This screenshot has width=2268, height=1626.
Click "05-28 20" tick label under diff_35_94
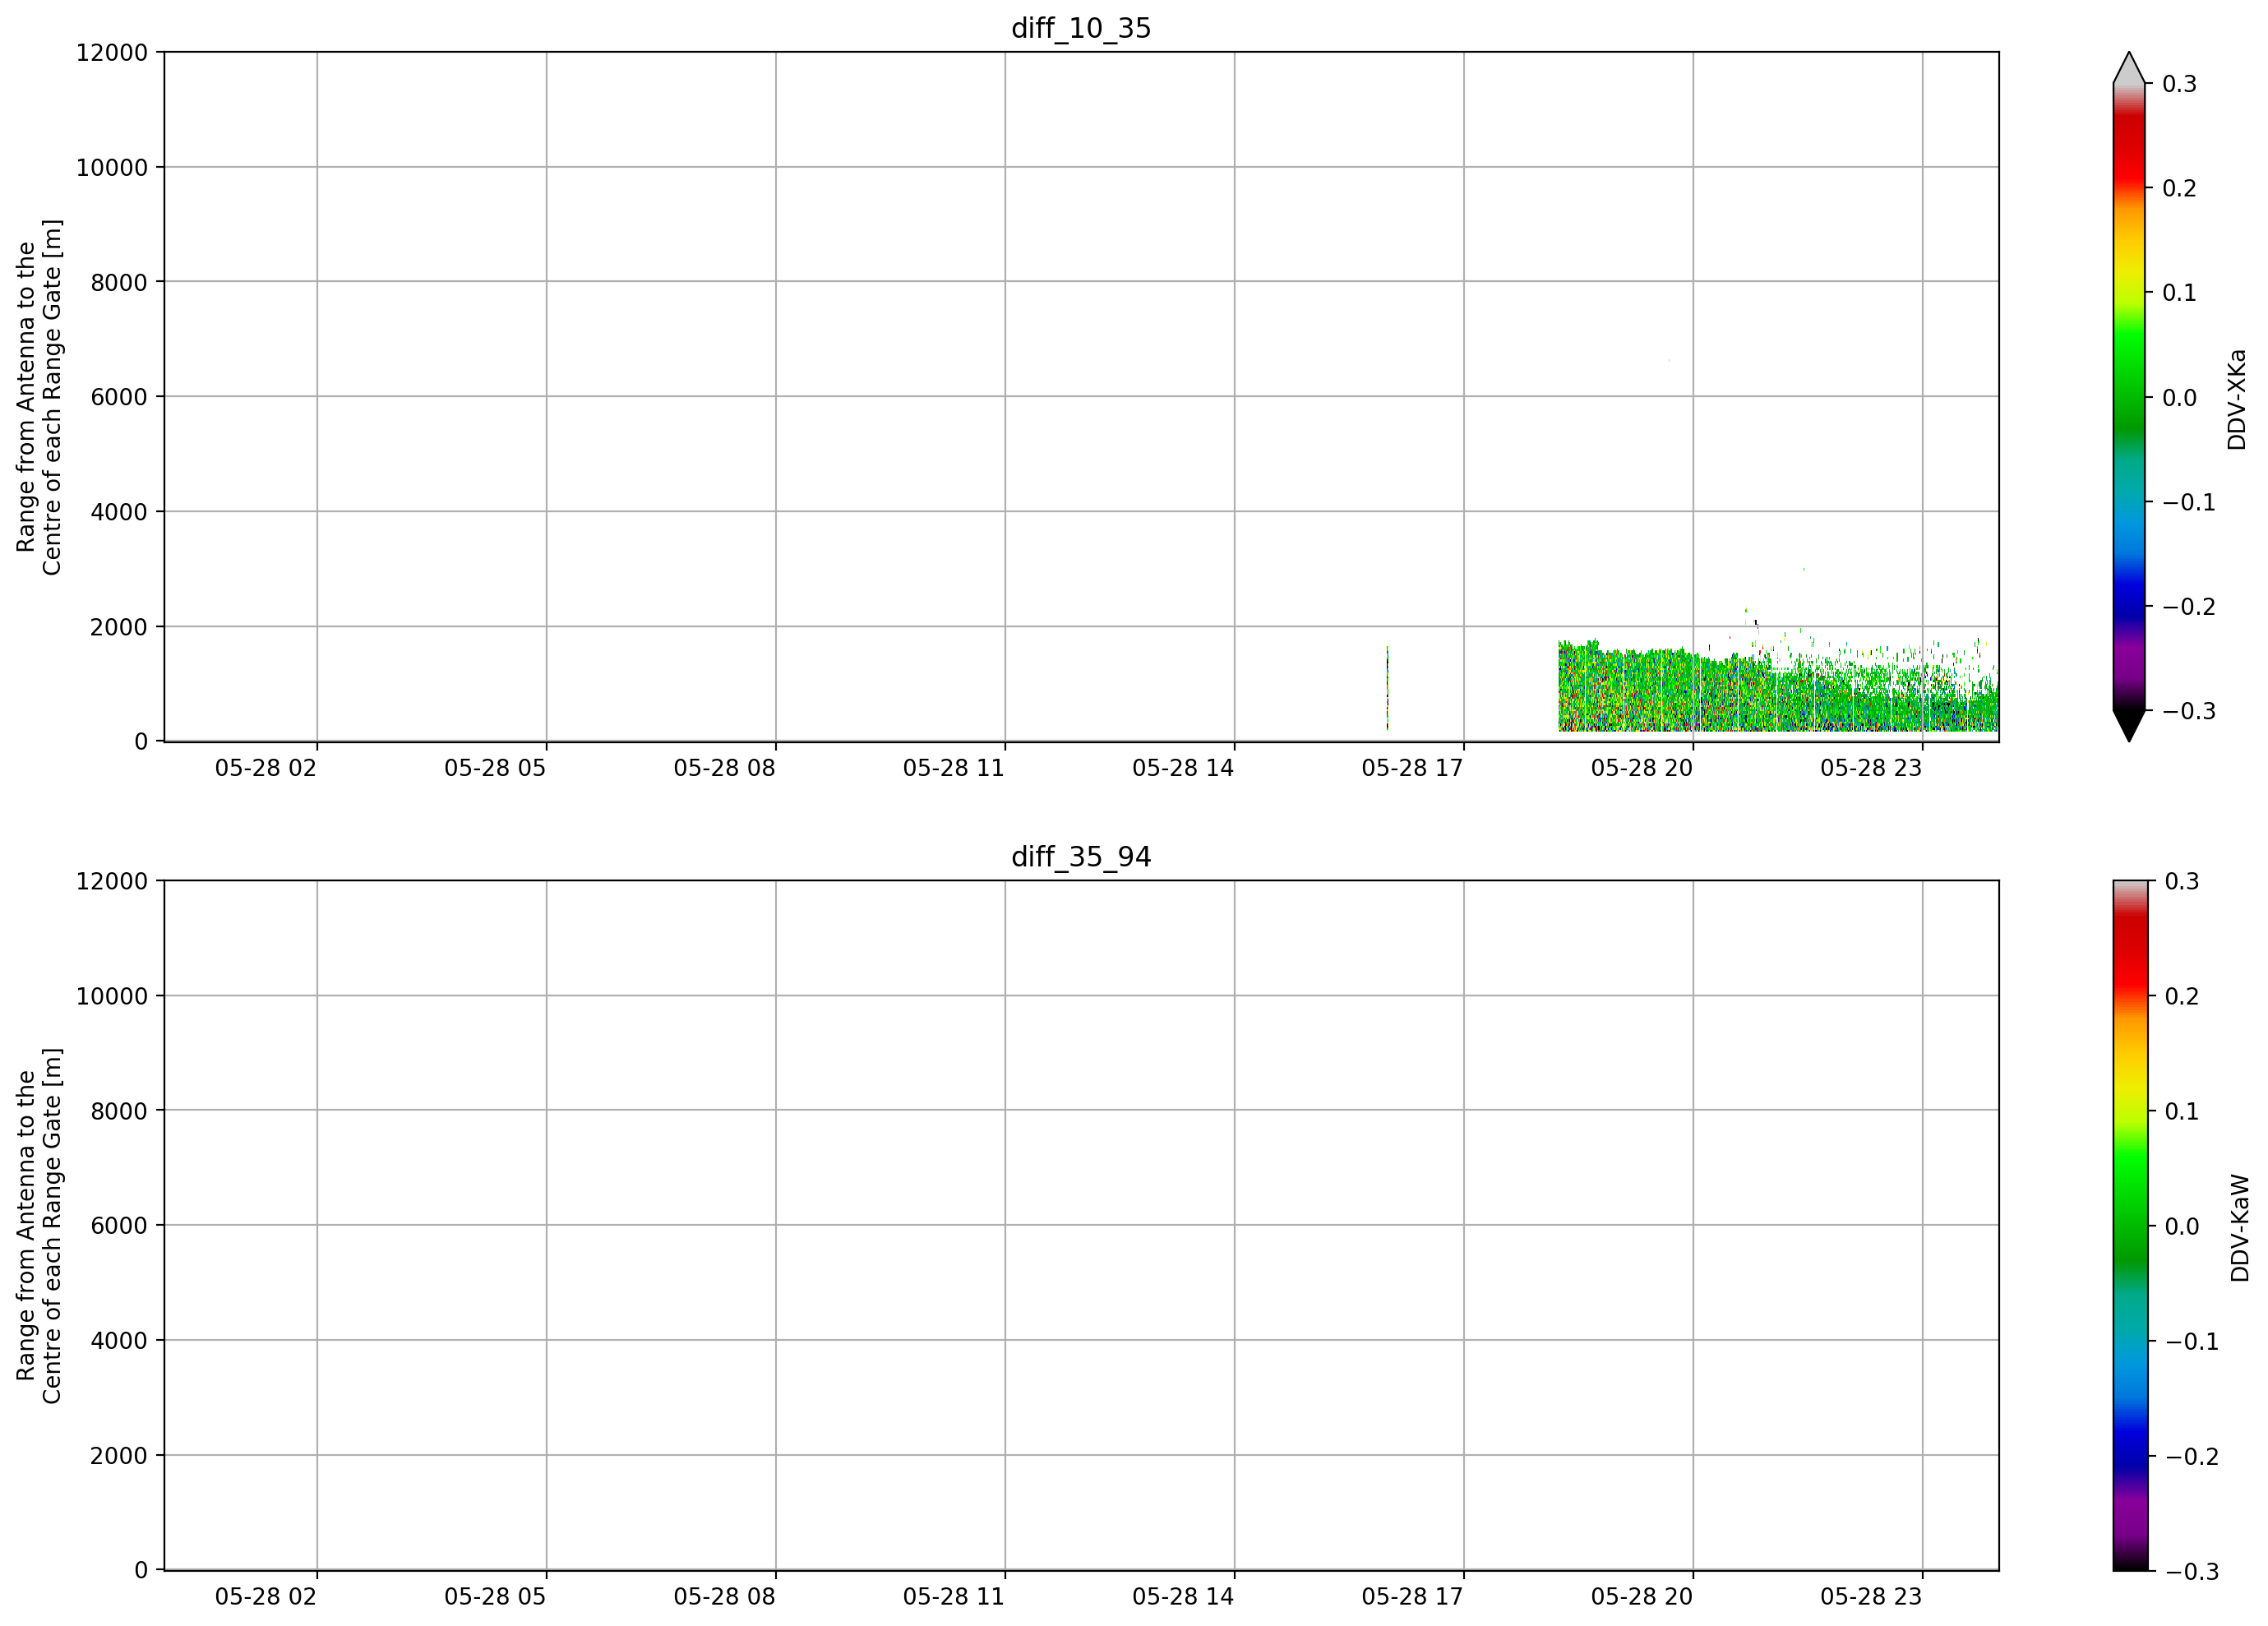[x=1642, y=1597]
